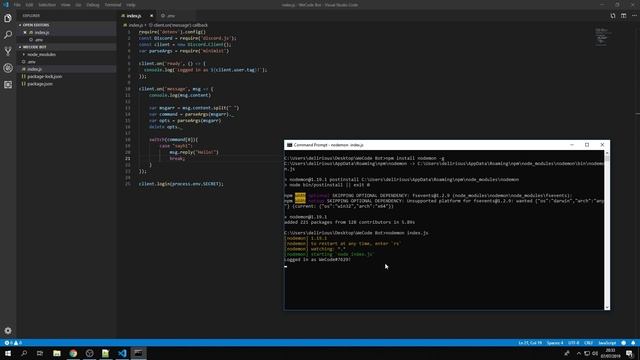
Task: Click the Spaces: 4 indentation indicator
Action: [555, 343]
